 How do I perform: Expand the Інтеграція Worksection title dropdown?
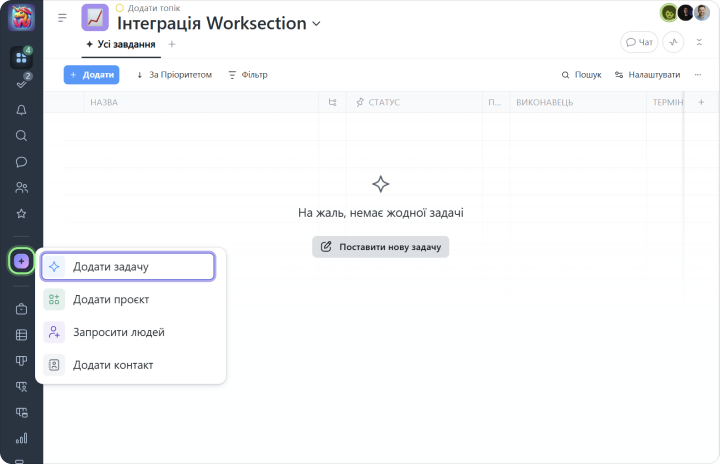(317, 23)
